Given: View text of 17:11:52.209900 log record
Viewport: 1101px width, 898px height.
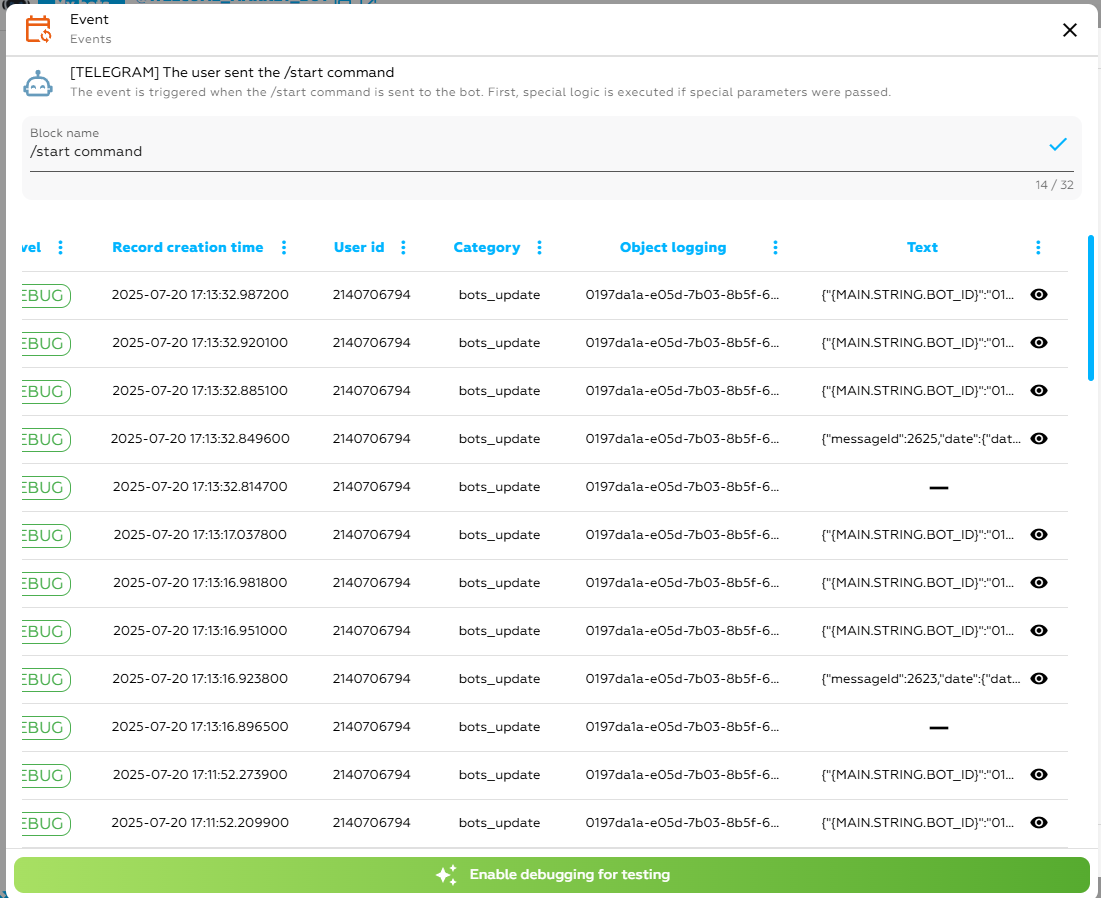Looking at the screenshot, I should (1039, 823).
